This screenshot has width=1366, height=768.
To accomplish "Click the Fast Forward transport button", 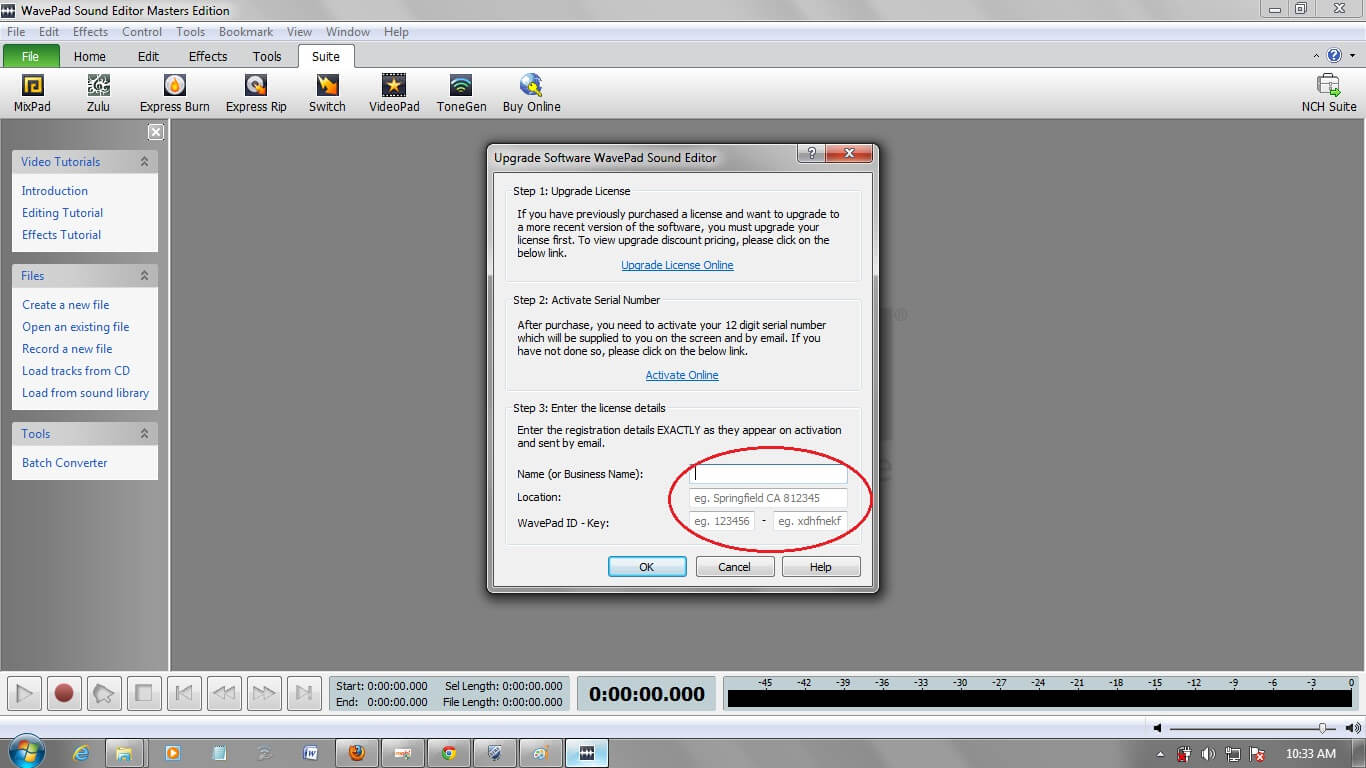I will point(263,693).
